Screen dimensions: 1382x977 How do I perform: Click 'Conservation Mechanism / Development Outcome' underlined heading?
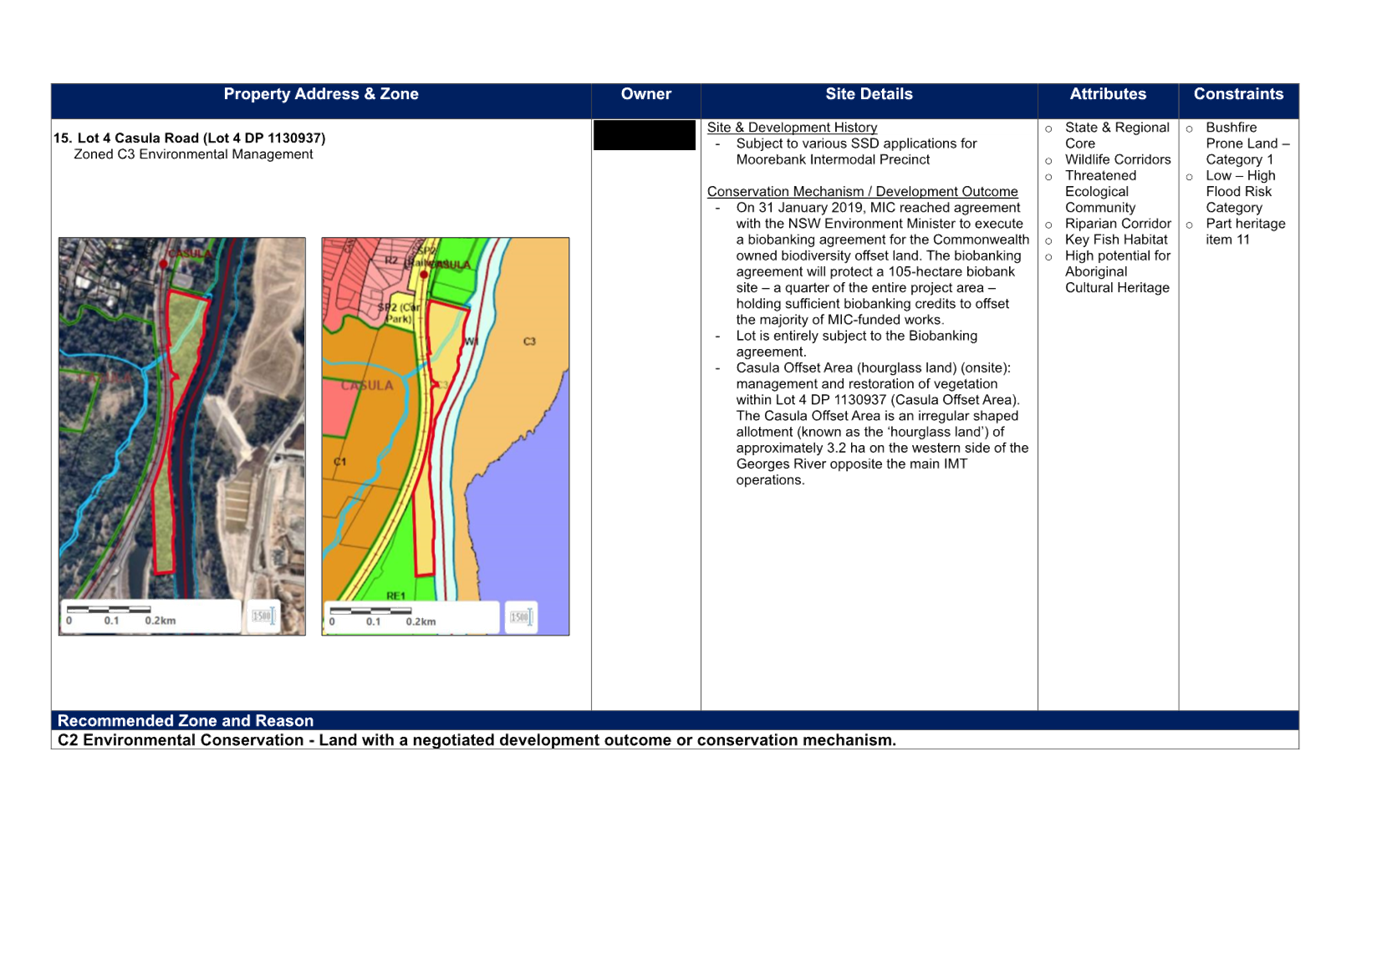click(862, 191)
